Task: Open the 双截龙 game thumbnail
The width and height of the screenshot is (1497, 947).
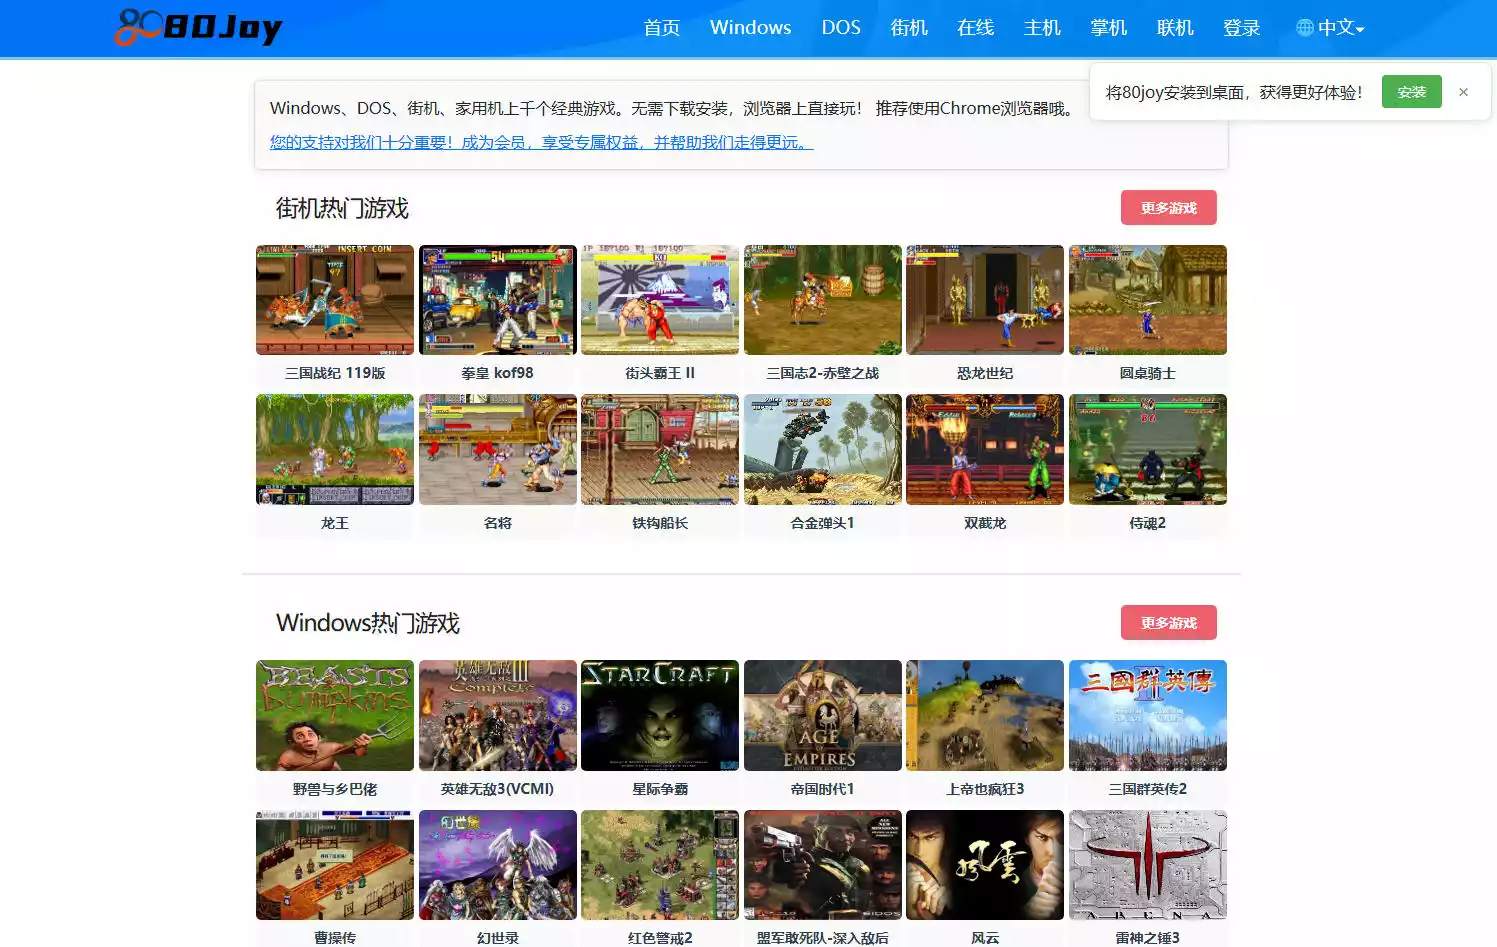Action: click(985, 450)
